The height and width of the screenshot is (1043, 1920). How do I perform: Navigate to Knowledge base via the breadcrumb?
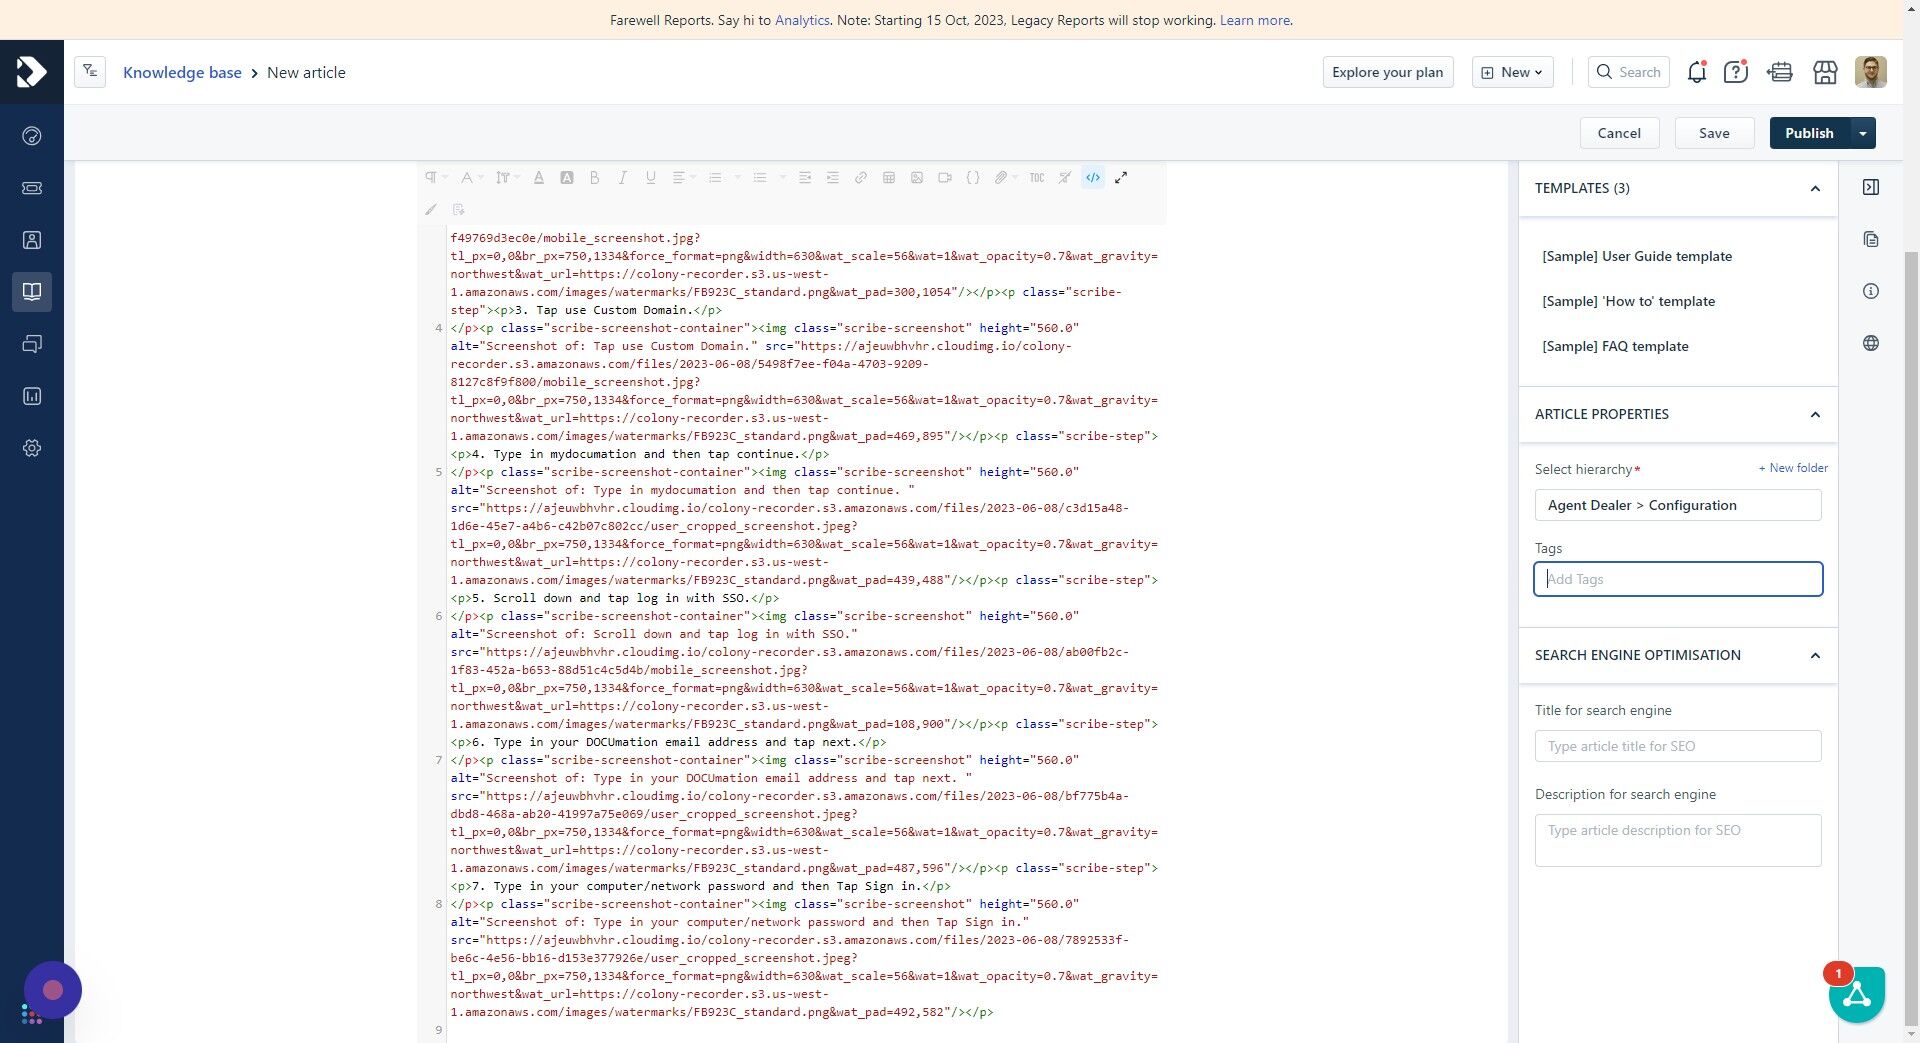182,72
